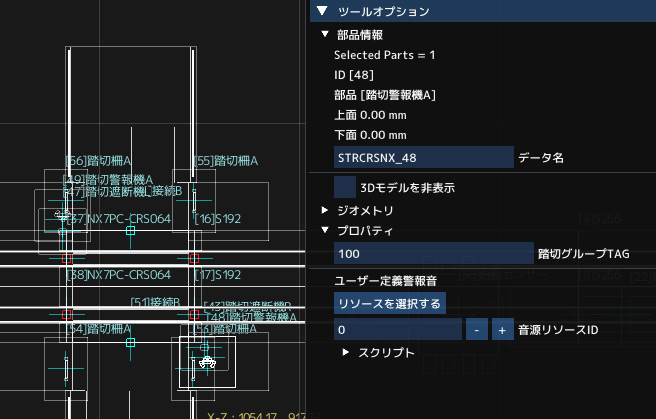Click red joint node directly above [54]踏切柵A label

(x=68, y=314)
